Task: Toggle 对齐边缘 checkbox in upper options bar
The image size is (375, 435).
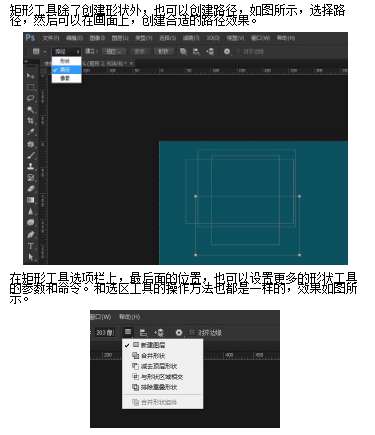Action: click(x=238, y=51)
